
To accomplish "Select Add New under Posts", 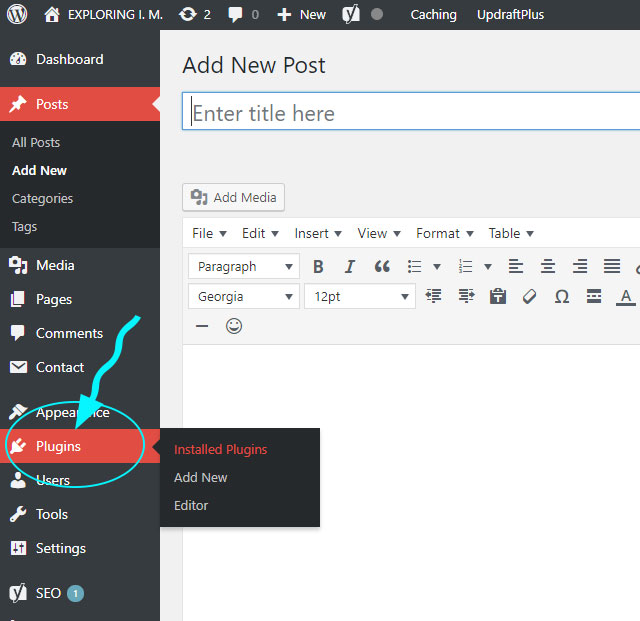I will 39,170.
